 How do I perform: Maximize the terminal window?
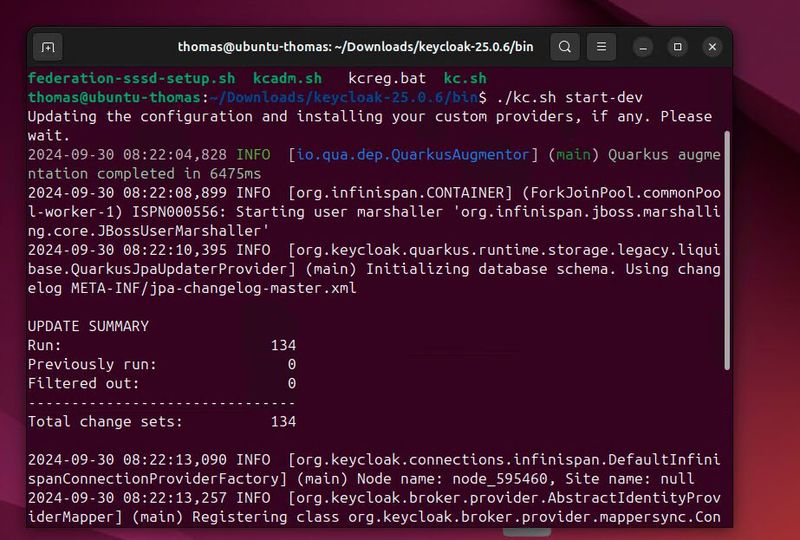pos(678,47)
